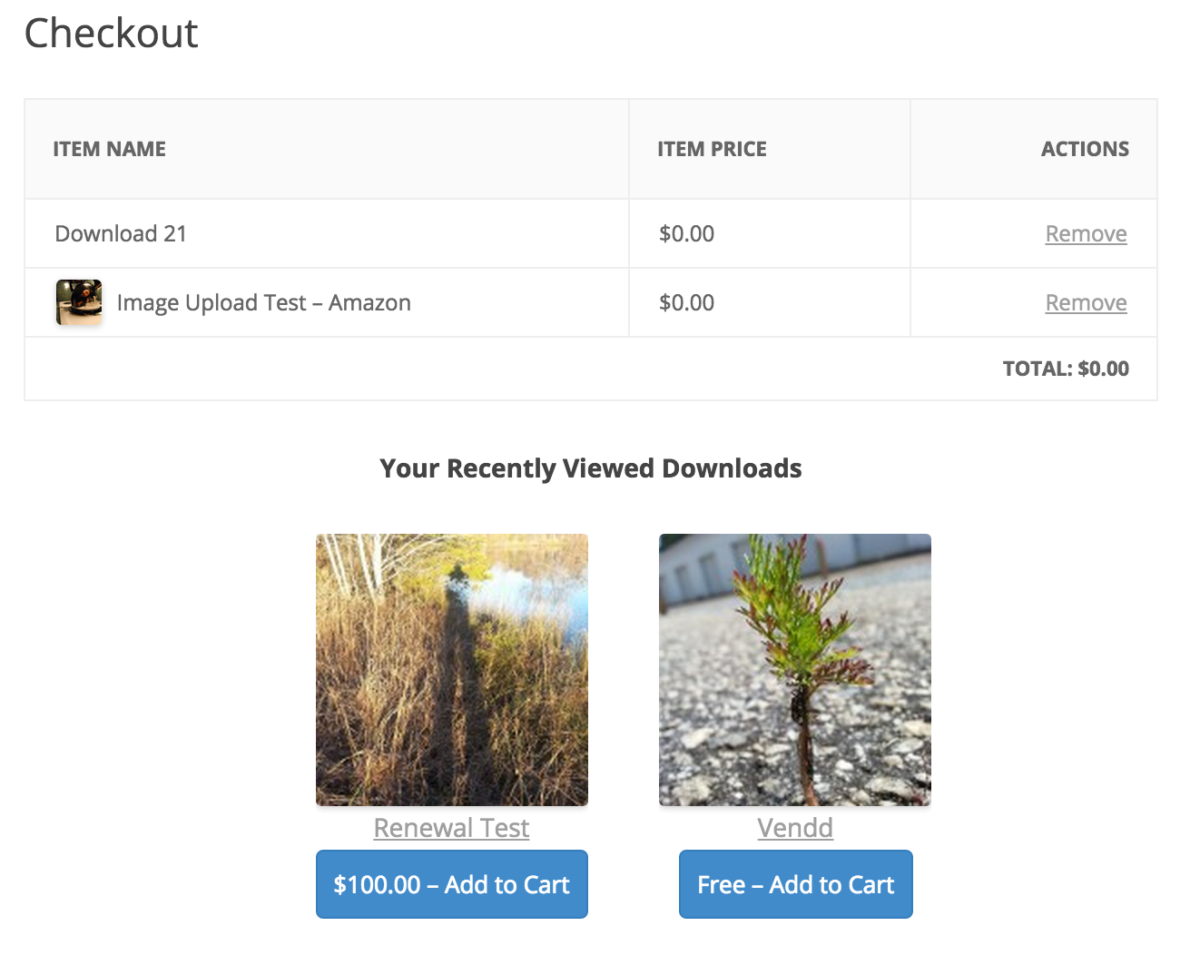Remove Download 21 from the cart
The image size is (1200, 955).
1085,233
